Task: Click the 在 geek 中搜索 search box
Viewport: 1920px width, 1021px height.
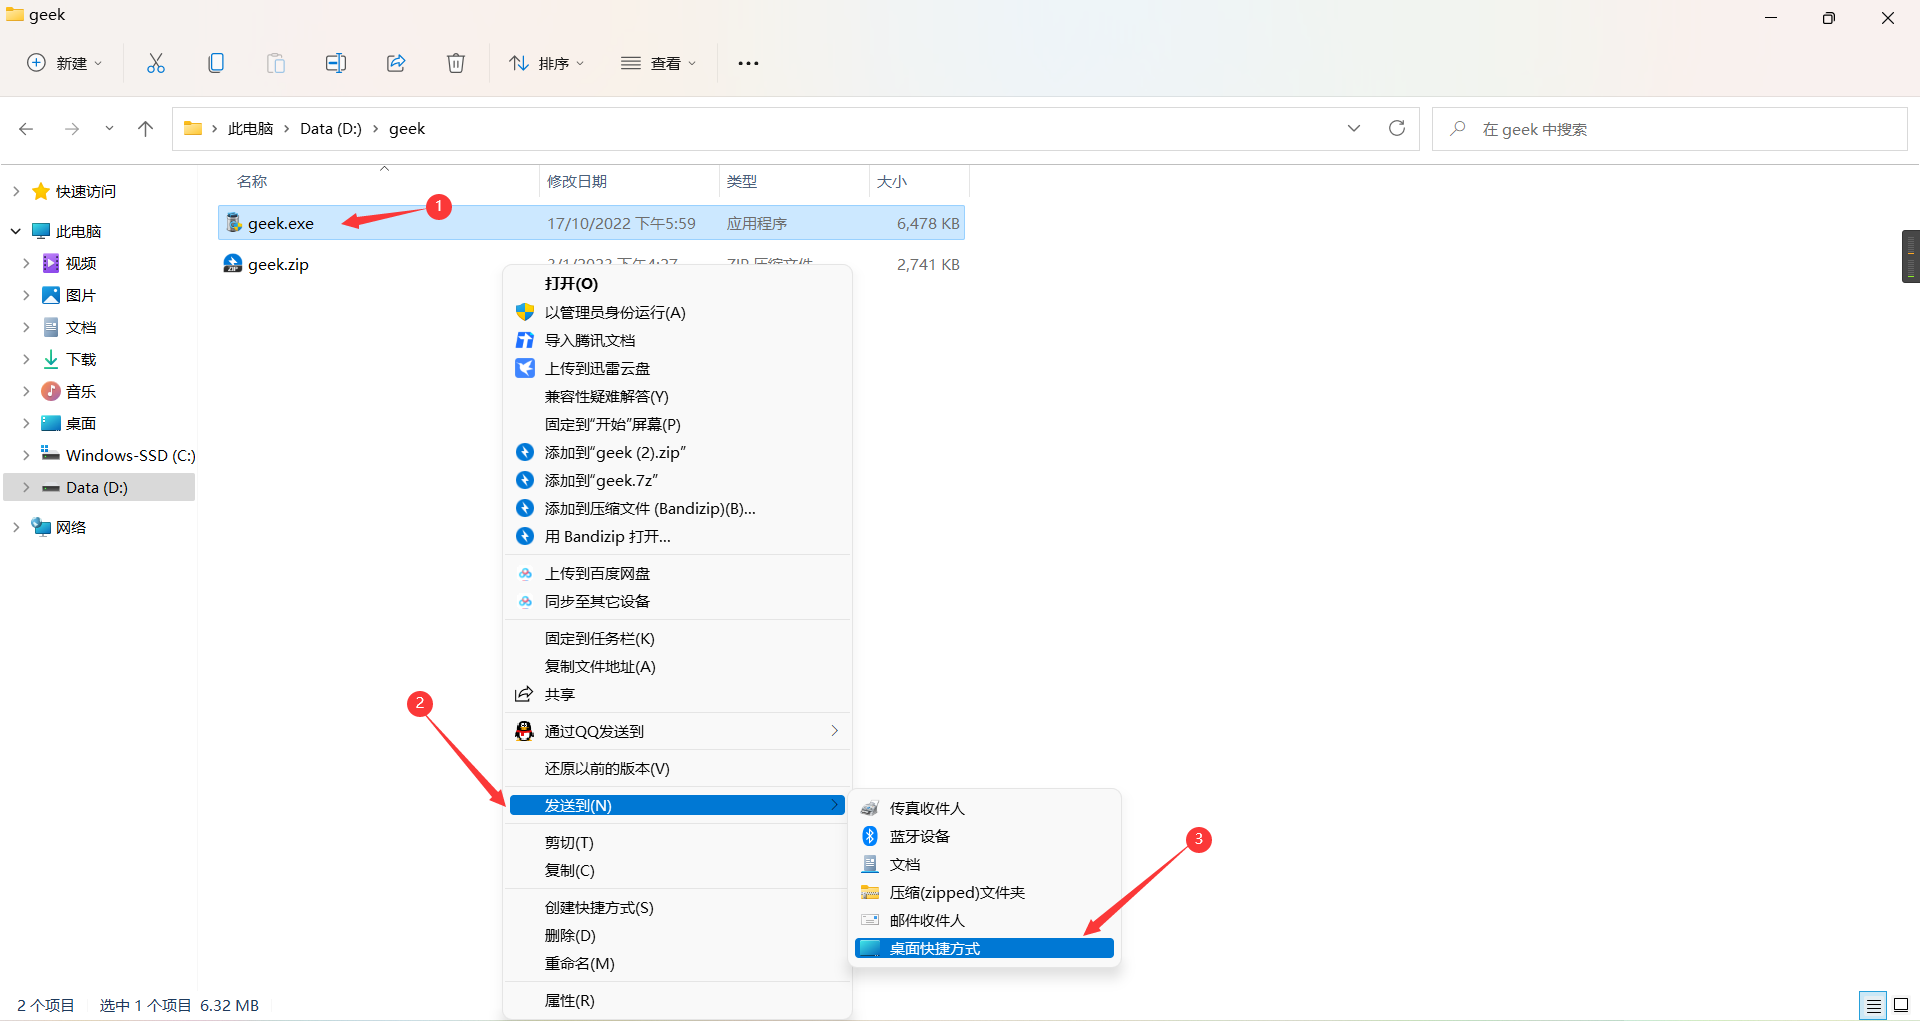Action: click(1670, 129)
